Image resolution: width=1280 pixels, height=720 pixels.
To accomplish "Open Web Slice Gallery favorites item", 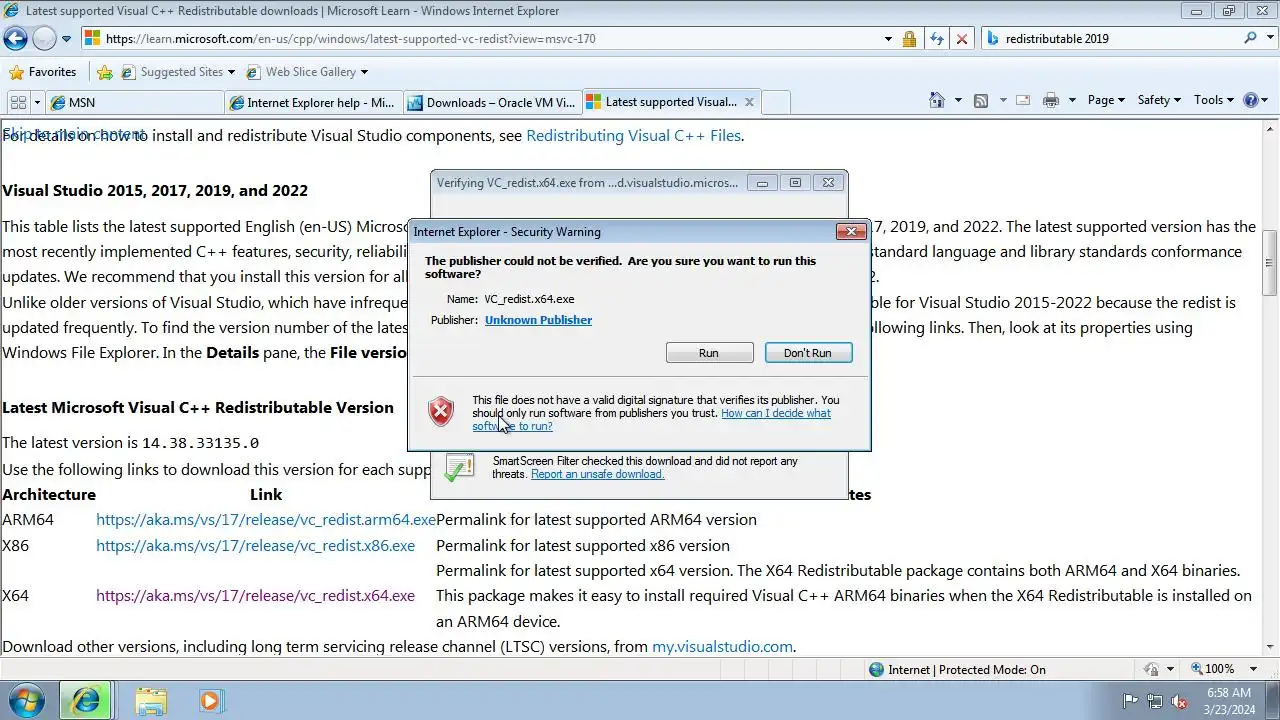I will pyautogui.click(x=307, y=72).
